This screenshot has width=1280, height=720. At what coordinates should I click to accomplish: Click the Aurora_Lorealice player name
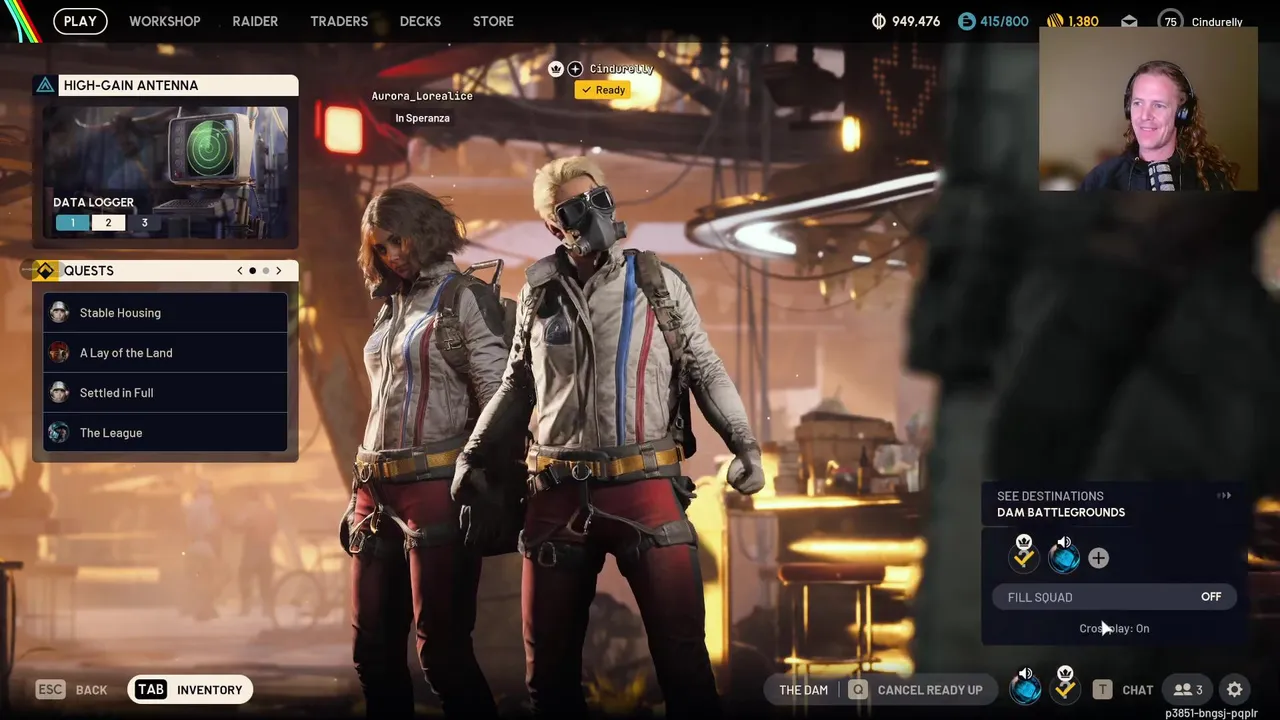(422, 96)
